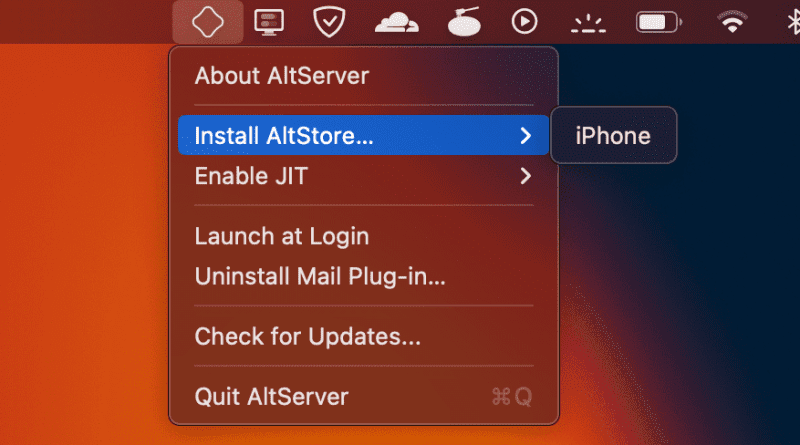This screenshot has height=445, width=800.
Task: Quit AltServer from the menu
Action: 364,397
